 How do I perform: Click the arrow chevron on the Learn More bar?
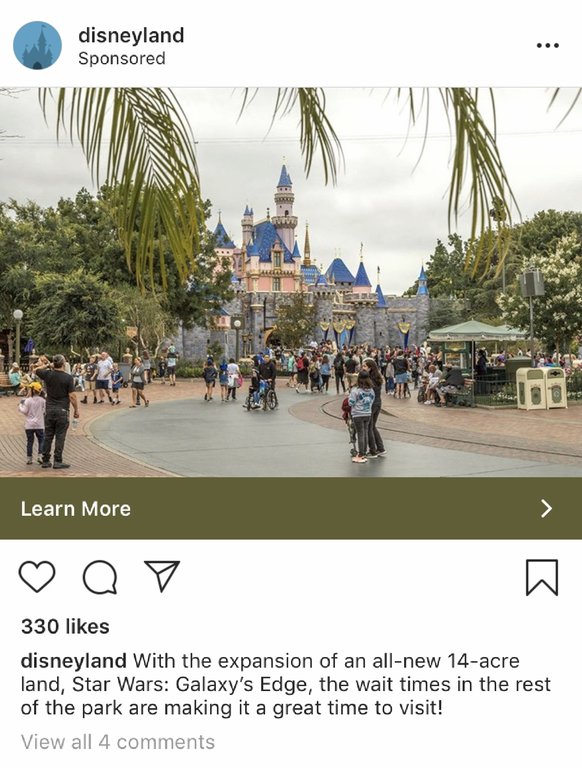click(546, 508)
